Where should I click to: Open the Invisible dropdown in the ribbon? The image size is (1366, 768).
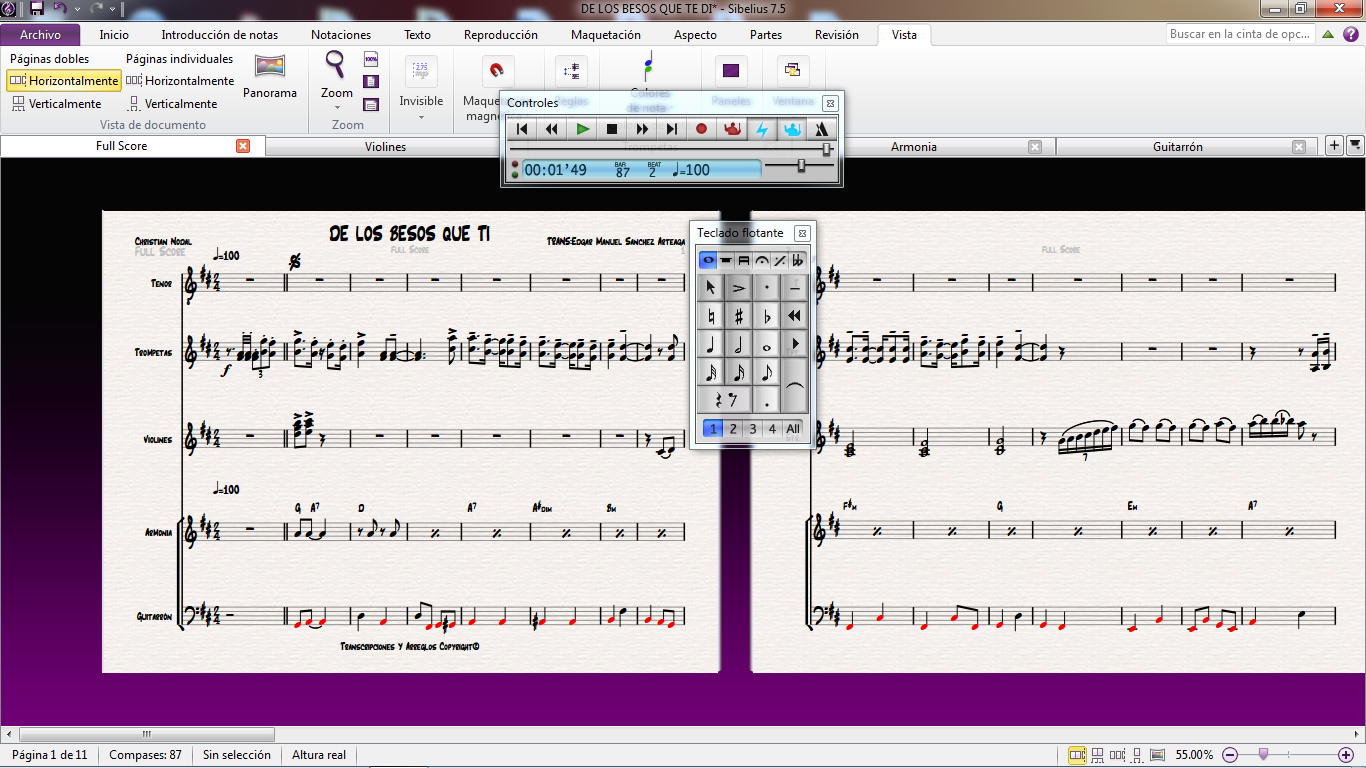coord(421,88)
